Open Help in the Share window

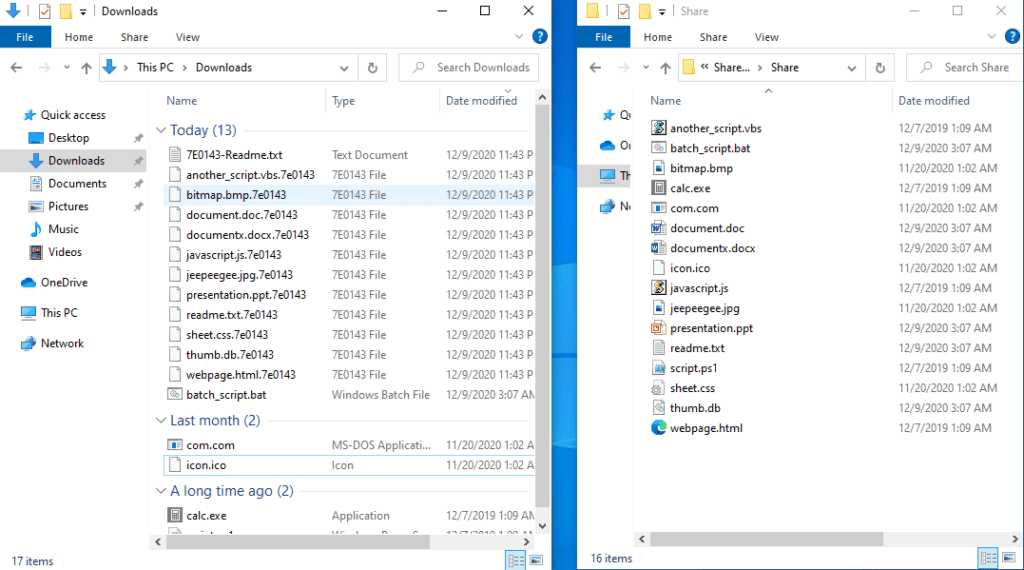pos(1012,37)
